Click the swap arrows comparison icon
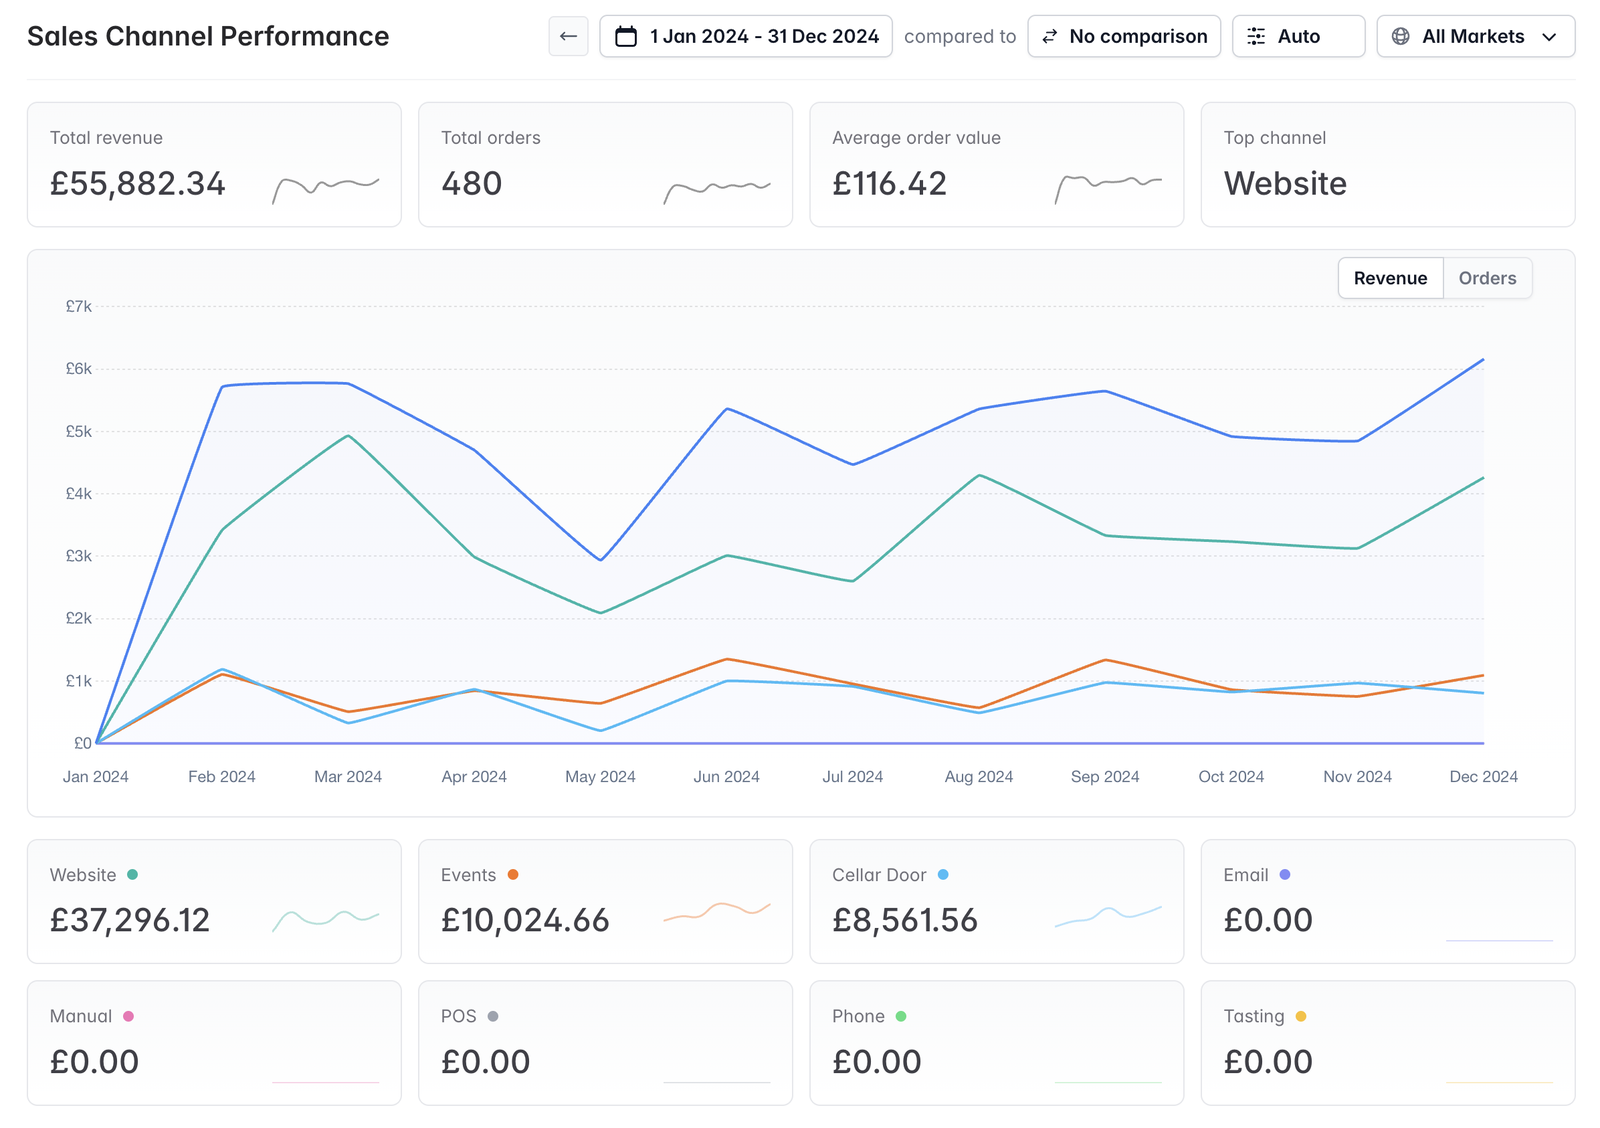Viewport: 1600px width, 1128px height. [x=1049, y=36]
